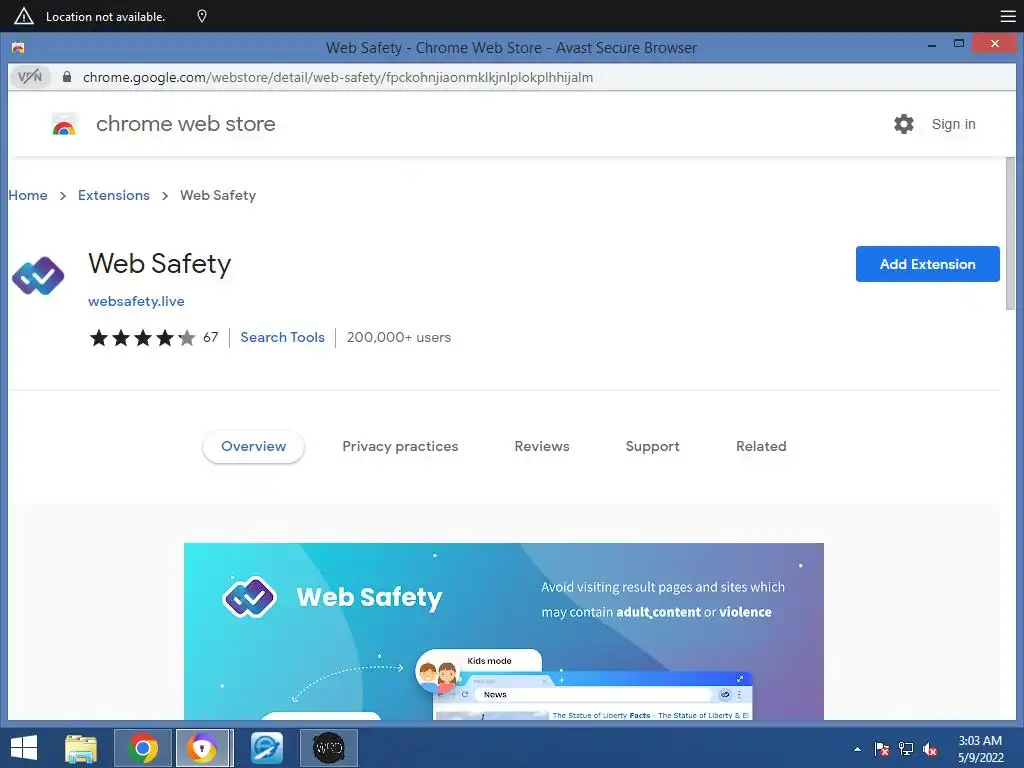
Task: Click the Sign in link
Action: (953, 124)
